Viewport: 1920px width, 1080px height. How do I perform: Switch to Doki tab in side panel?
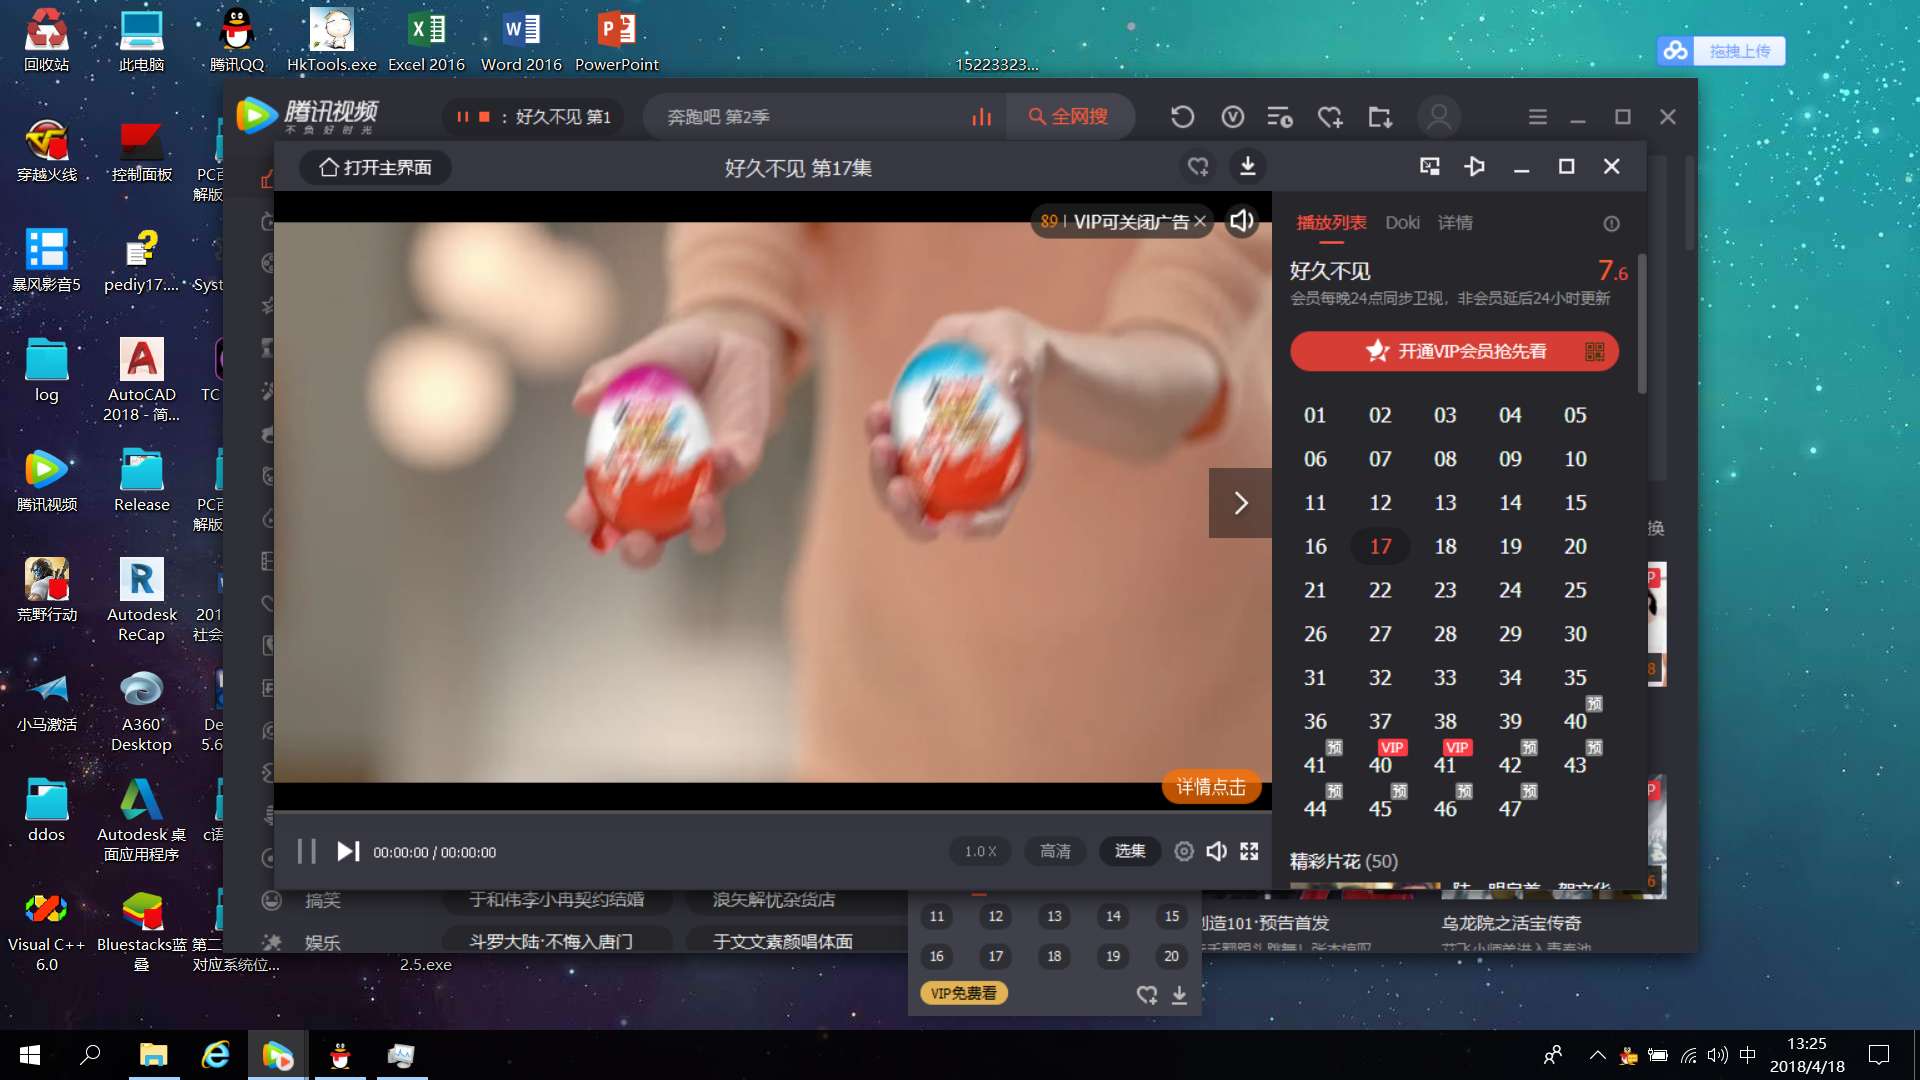1402,222
